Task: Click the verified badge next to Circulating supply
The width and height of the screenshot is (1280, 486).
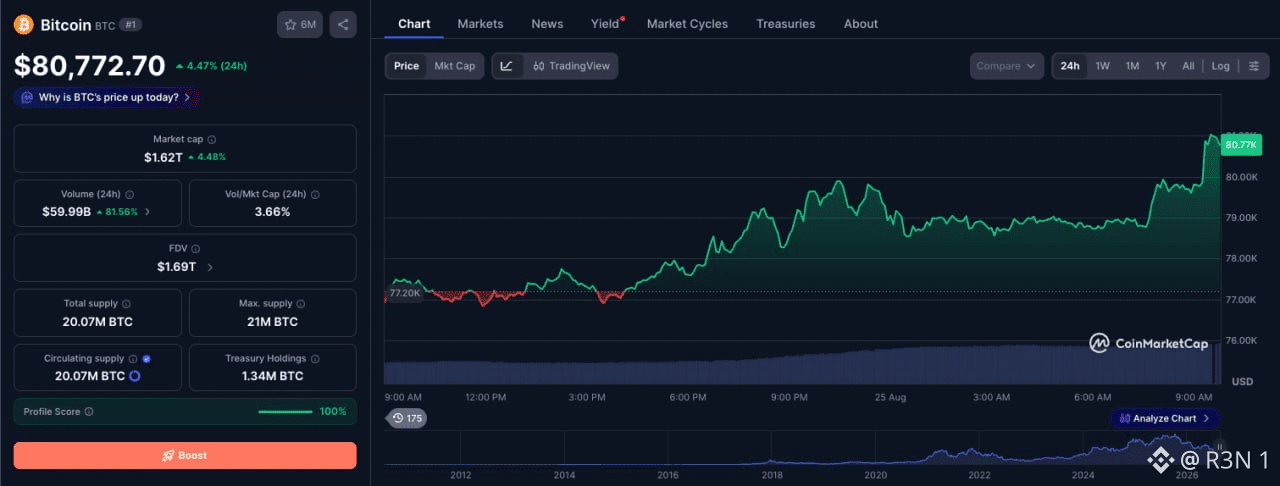Action: (146, 358)
